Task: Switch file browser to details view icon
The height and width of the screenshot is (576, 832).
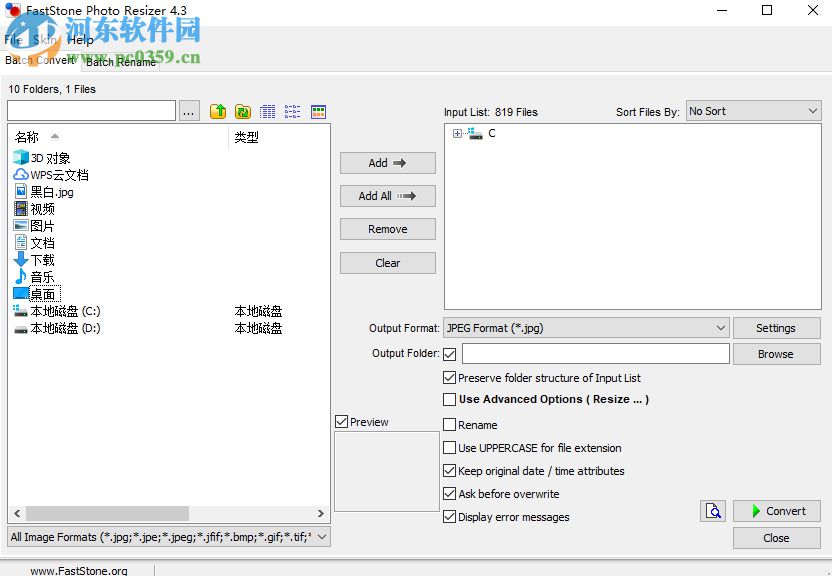Action: pos(267,111)
